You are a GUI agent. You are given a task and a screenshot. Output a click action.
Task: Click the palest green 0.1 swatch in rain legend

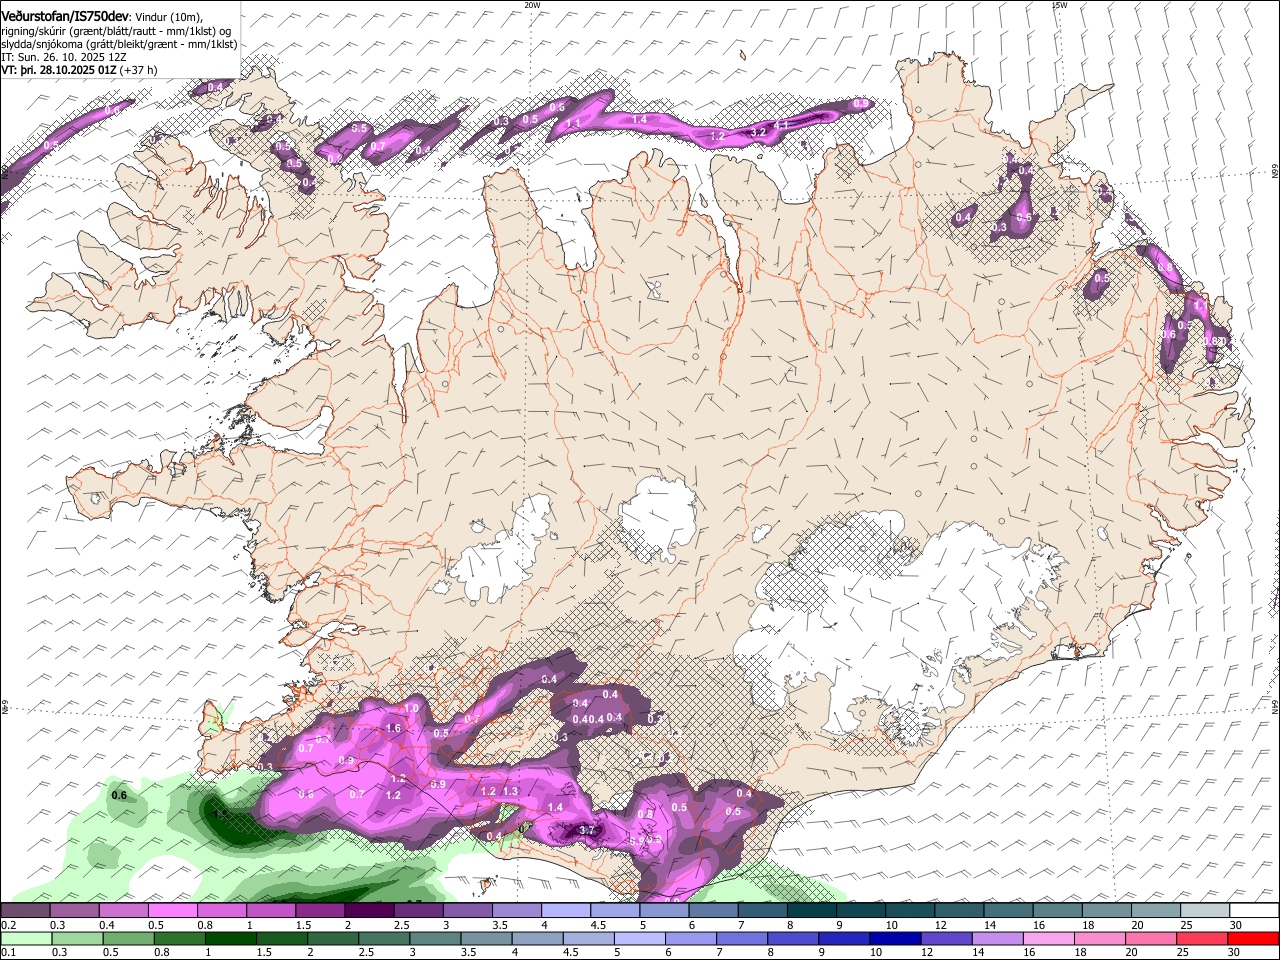(x=24, y=938)
